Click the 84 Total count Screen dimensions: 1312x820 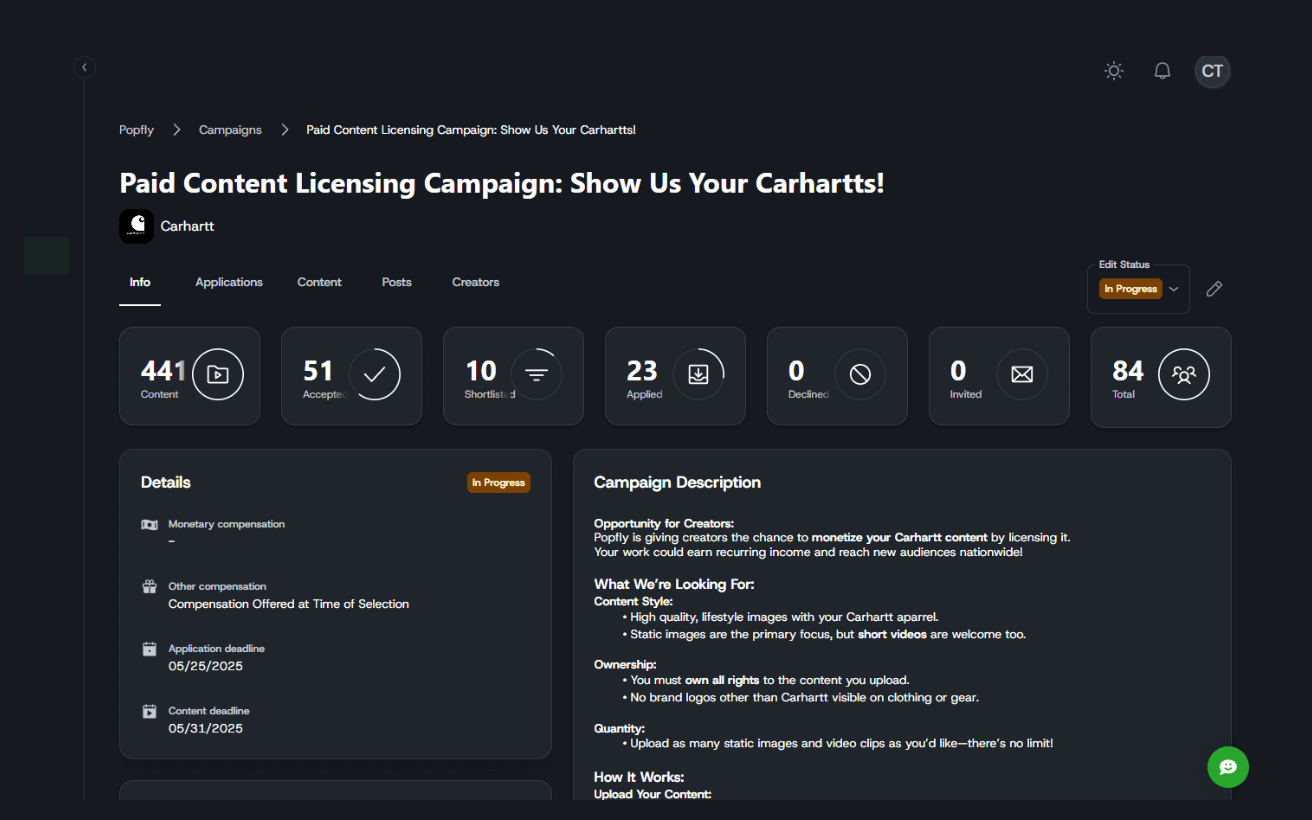tap(1128, 371)
